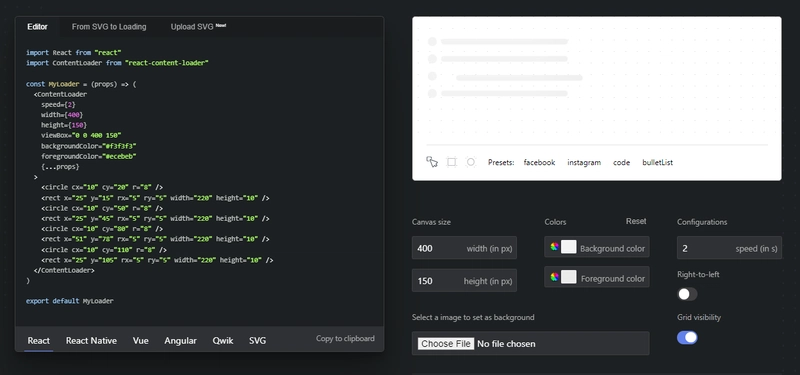This screenshot has width=800, height=375.
Task: Open Background color picker wheel icon
Action: tap(555, 247)
